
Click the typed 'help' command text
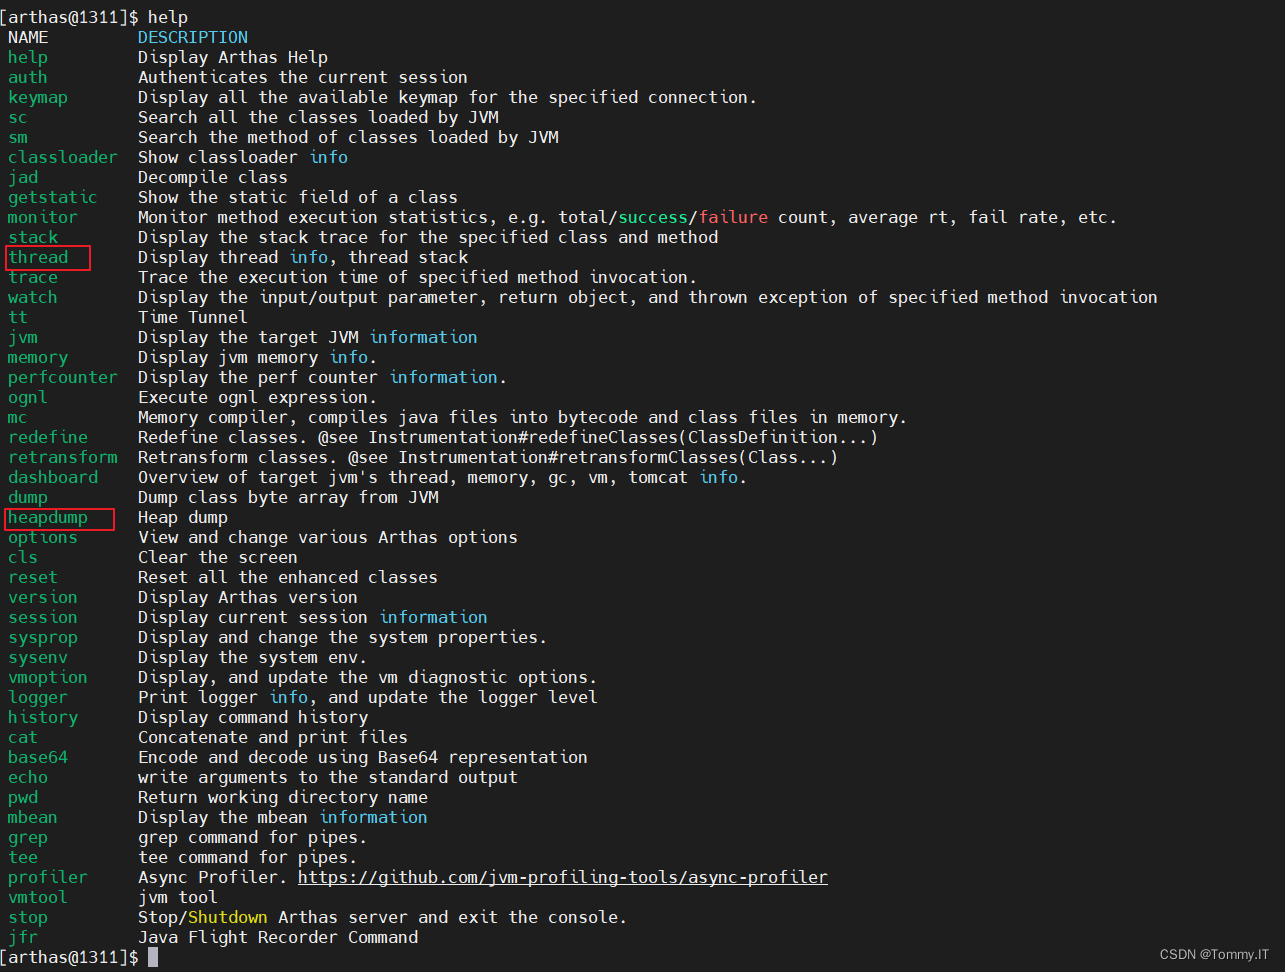(x=167, y=17)
